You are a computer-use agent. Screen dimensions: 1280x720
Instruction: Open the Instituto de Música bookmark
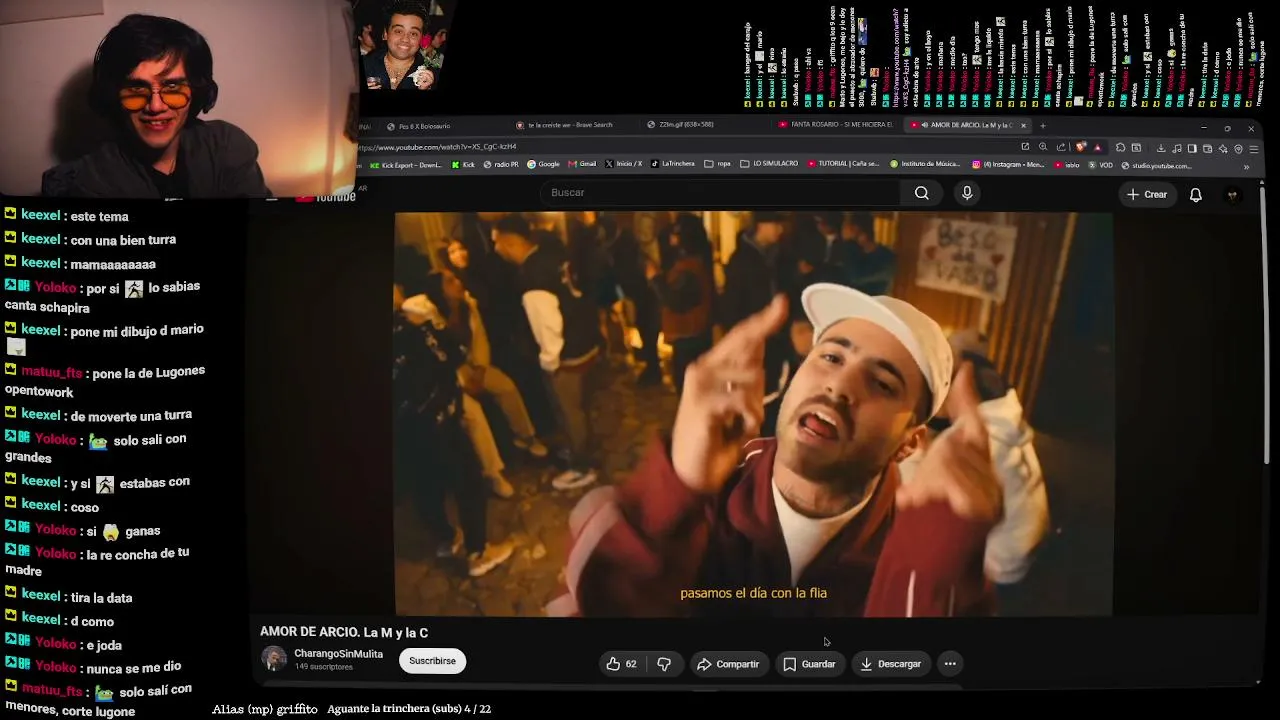pyautogui.click(x=925, y=164)
